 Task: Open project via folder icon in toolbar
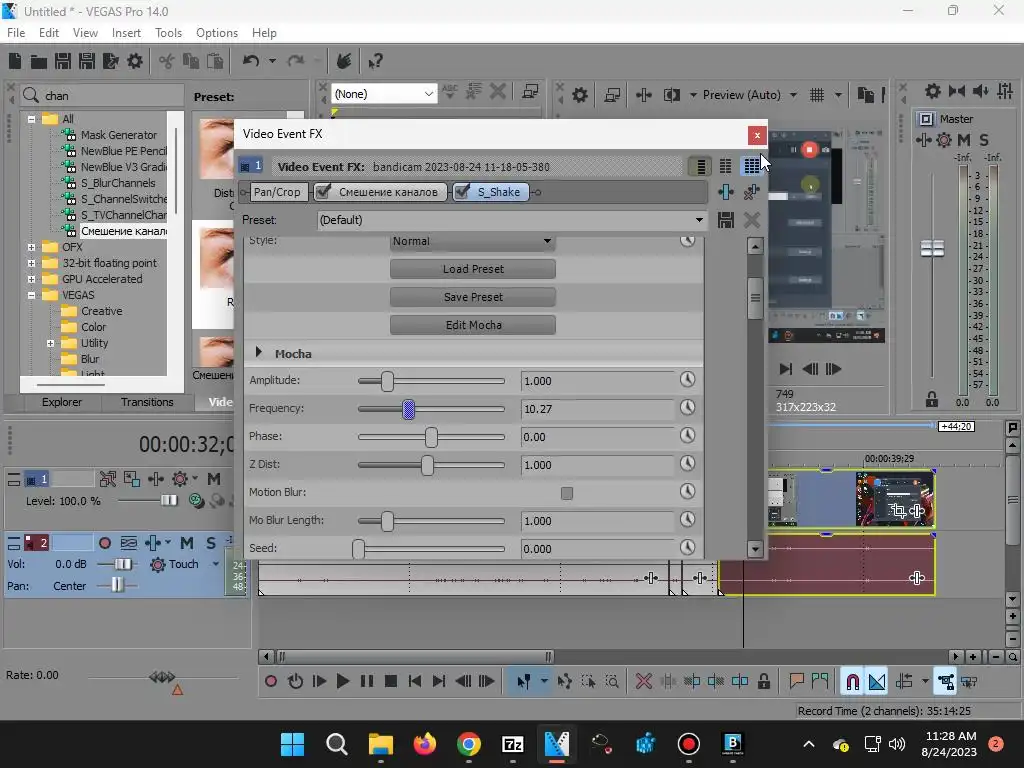tap(39, 61)
